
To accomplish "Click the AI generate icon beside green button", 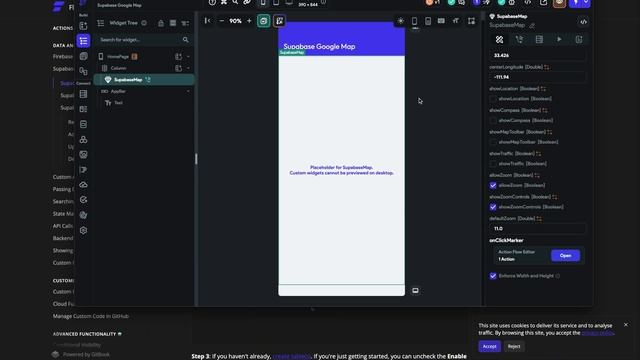I will click(x=279, y=21).
